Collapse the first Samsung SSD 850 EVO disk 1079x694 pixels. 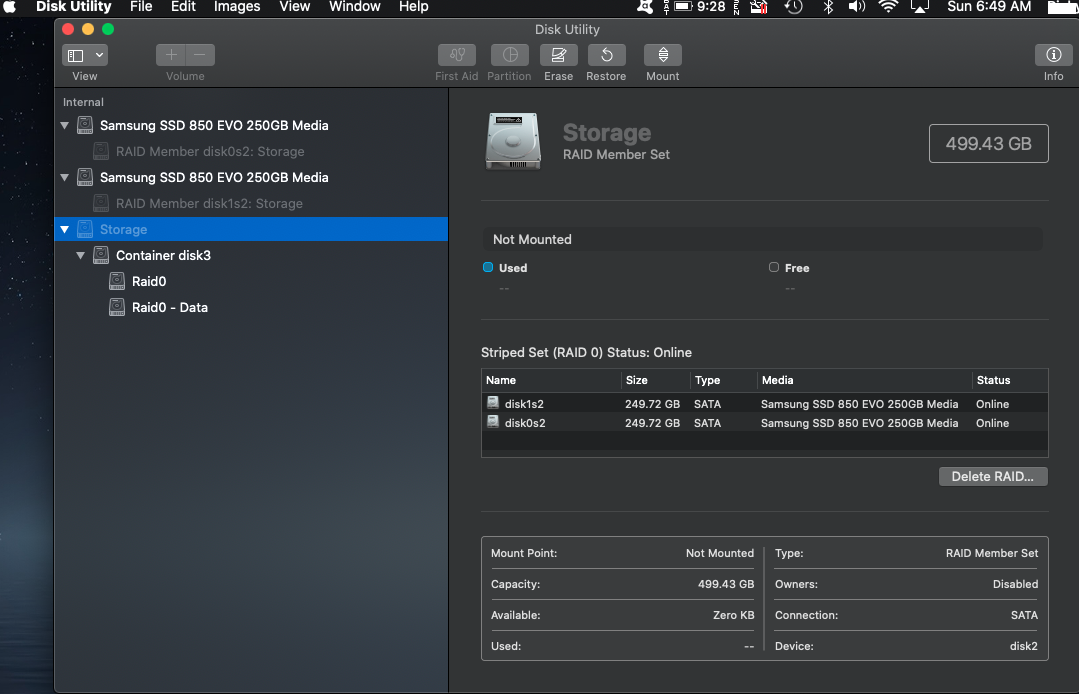point(65,126)
